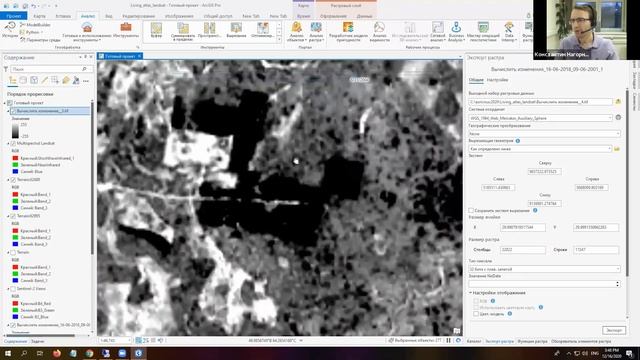List layers by selection
The height and width of the screenshot is (360, 640).
(x=34, y=80)
